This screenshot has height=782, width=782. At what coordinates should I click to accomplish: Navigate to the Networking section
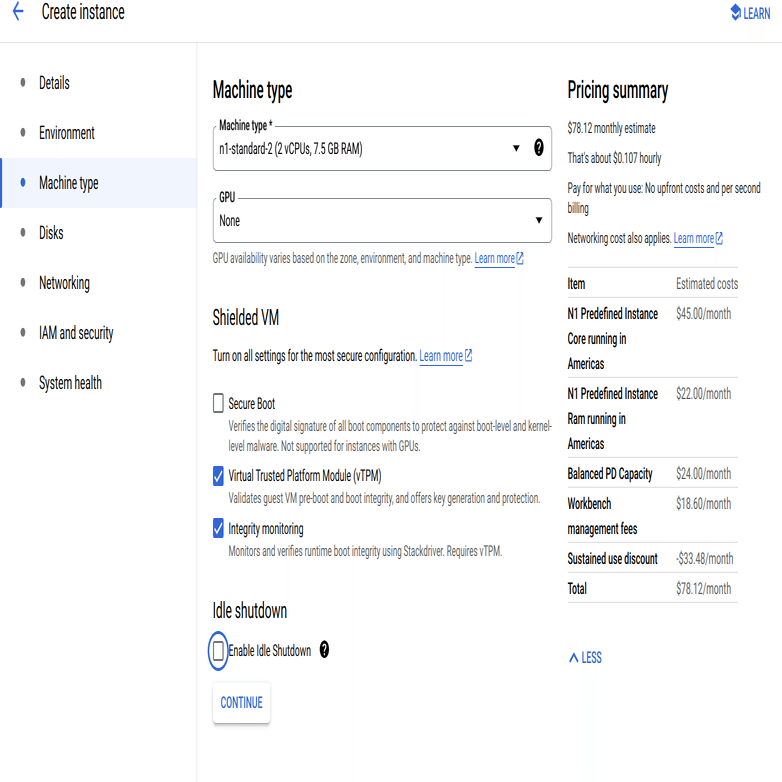click(x=64, y=283)
